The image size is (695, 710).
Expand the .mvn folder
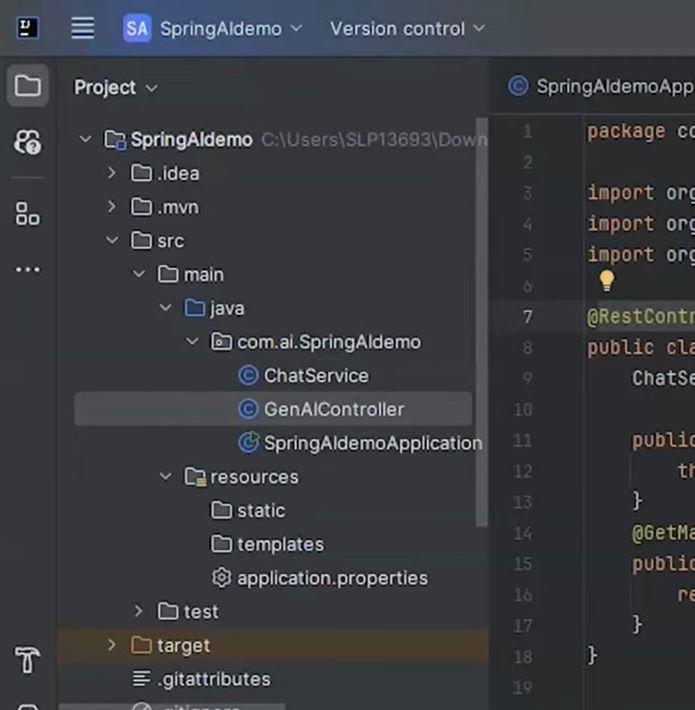point(111,206)
